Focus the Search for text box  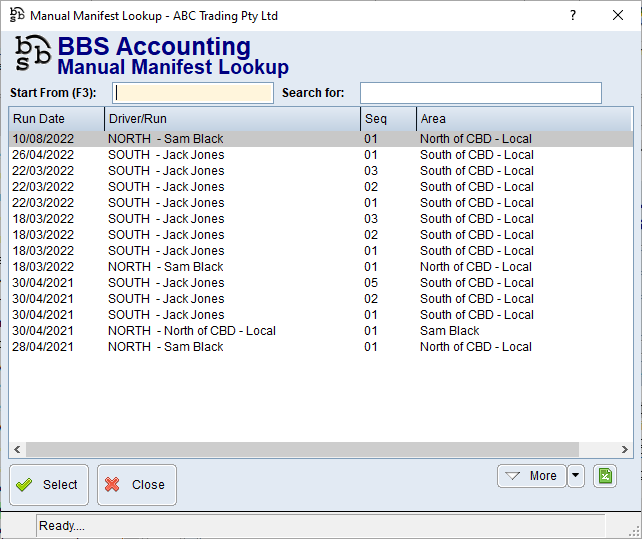[480, 93]
